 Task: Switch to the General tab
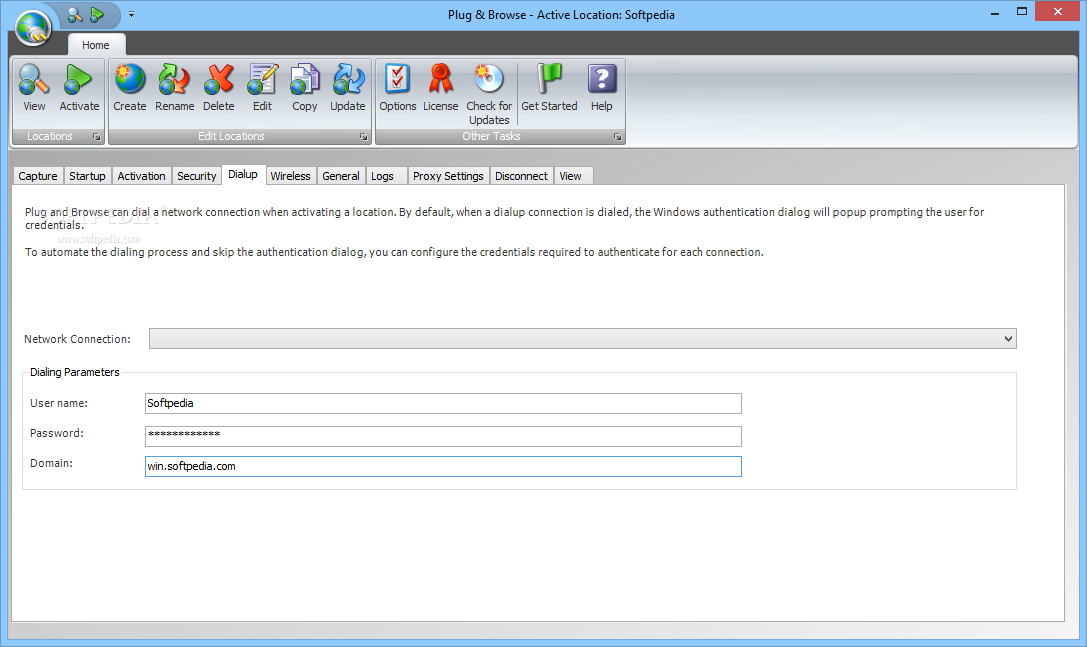[x=341, y=176]
